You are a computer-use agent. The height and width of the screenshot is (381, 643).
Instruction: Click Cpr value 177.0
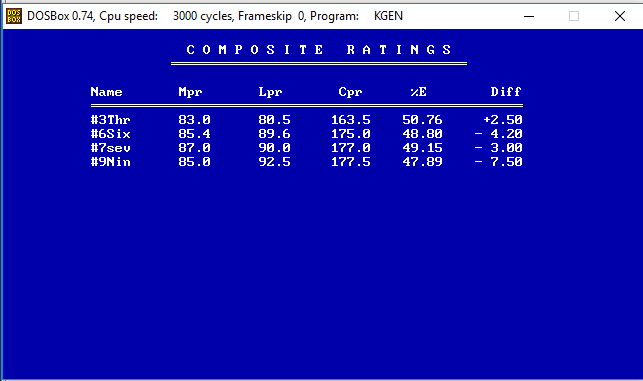[351, 148]
